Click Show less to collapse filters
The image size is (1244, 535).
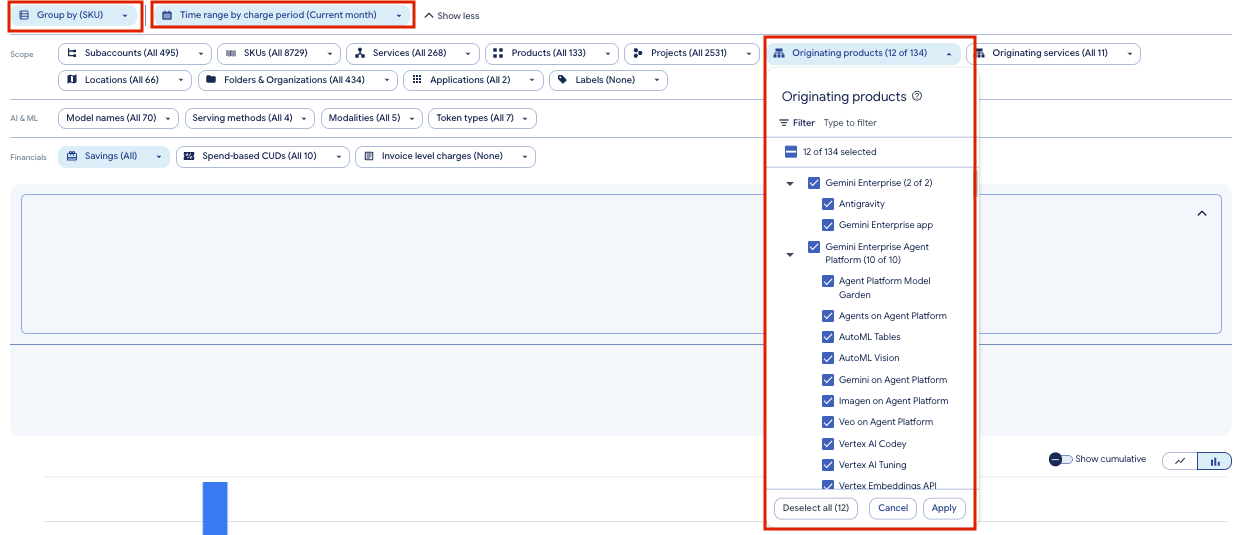point(452,16)
